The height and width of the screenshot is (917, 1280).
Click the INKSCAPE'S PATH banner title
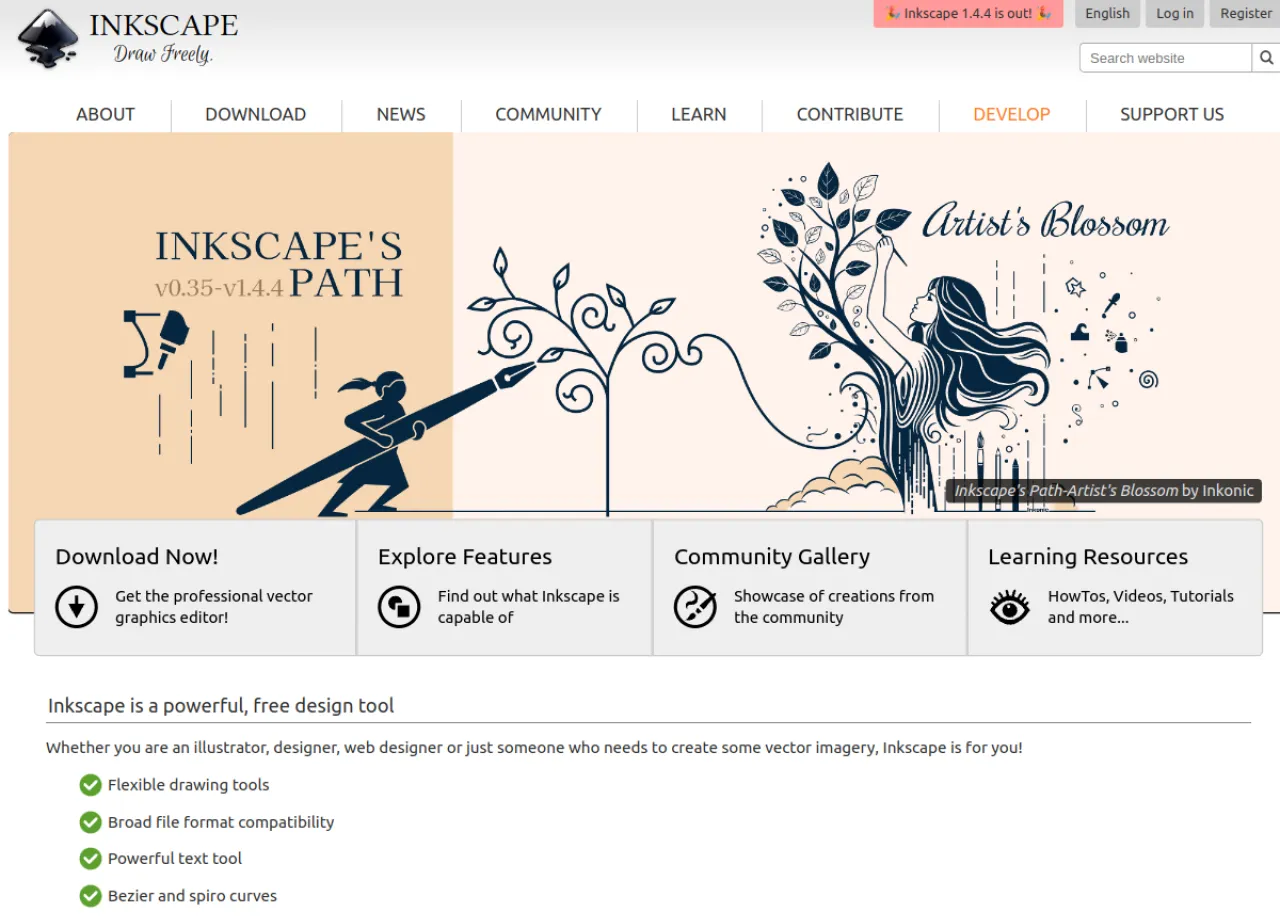pos(279,264)
